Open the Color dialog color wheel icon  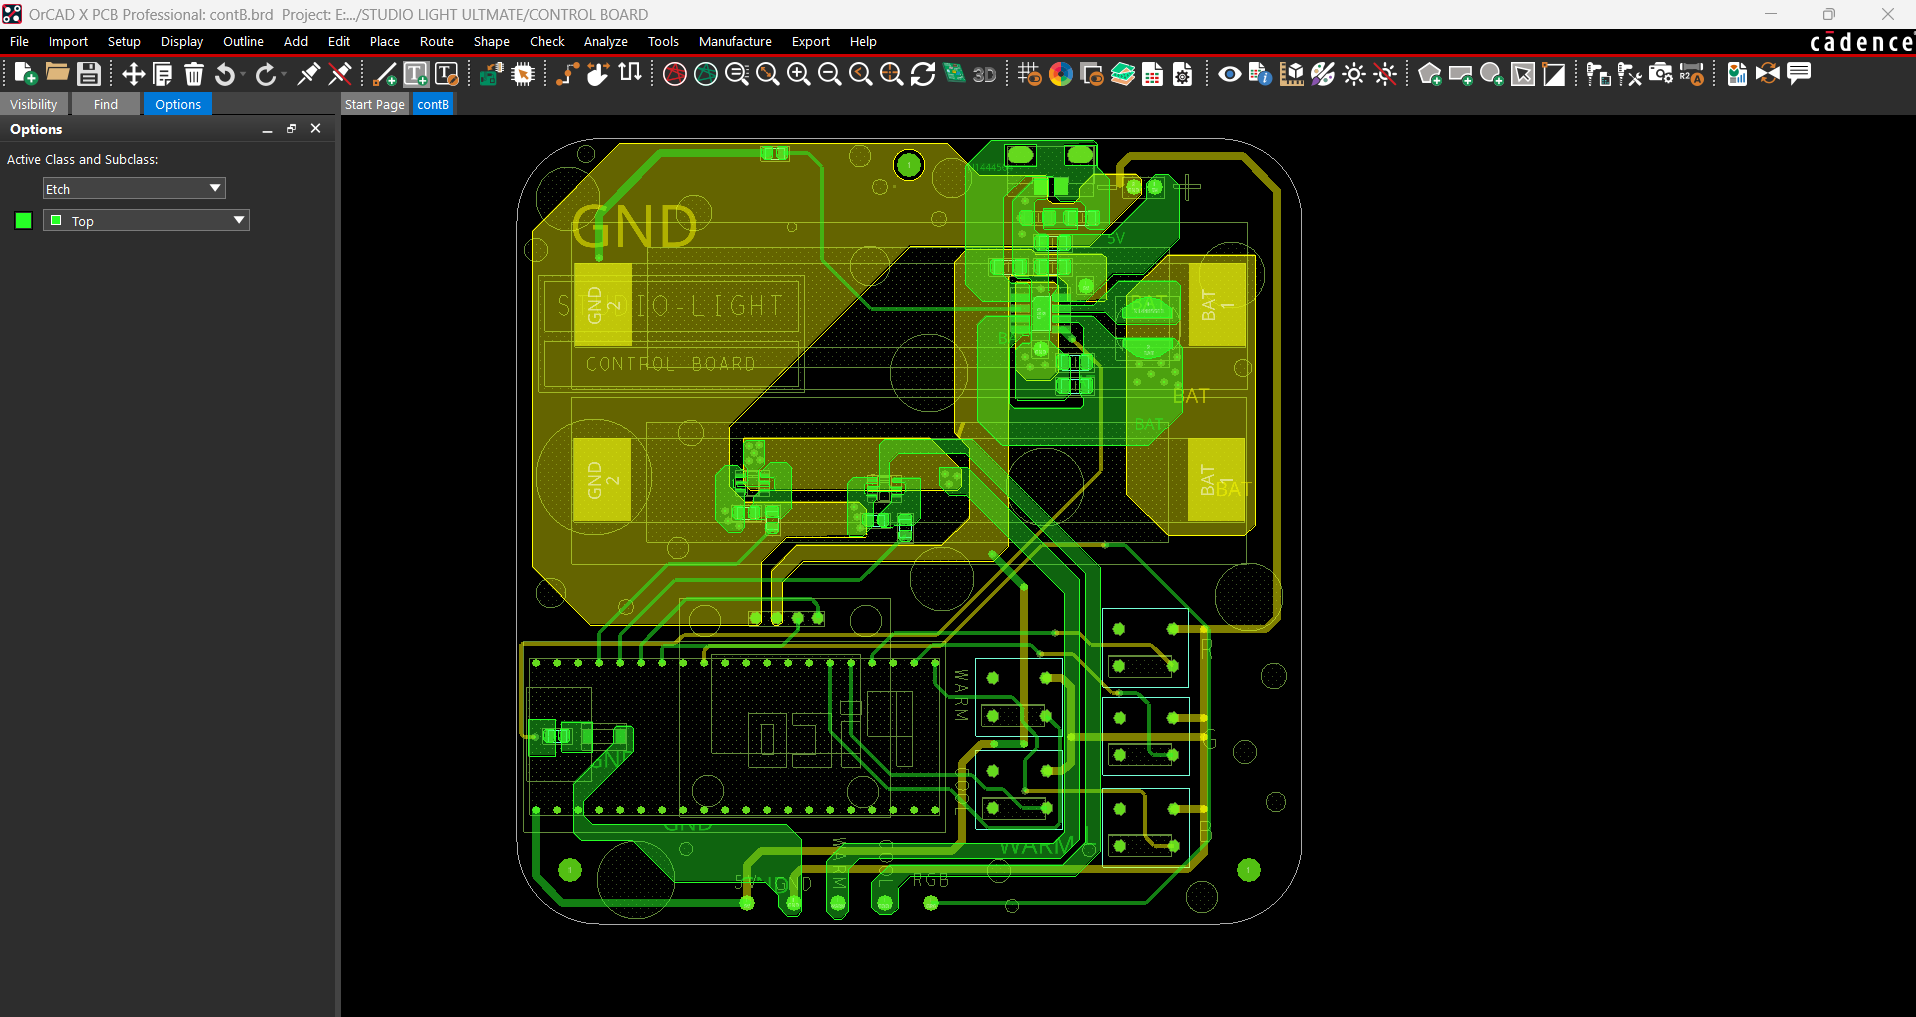point(1061,74)
